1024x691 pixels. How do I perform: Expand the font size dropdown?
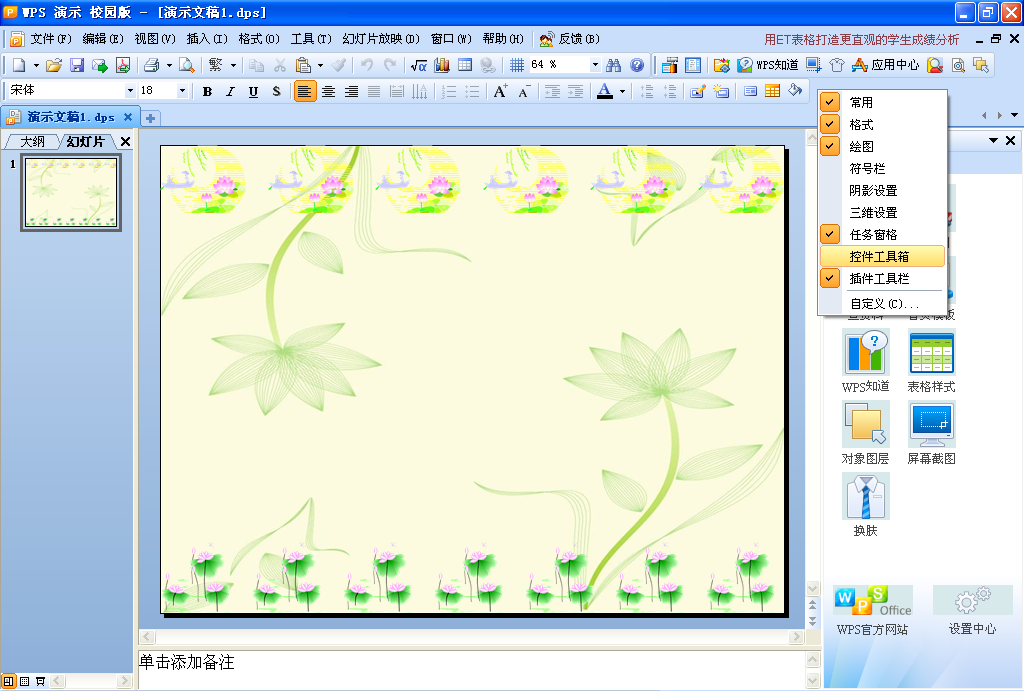(182, 91)
